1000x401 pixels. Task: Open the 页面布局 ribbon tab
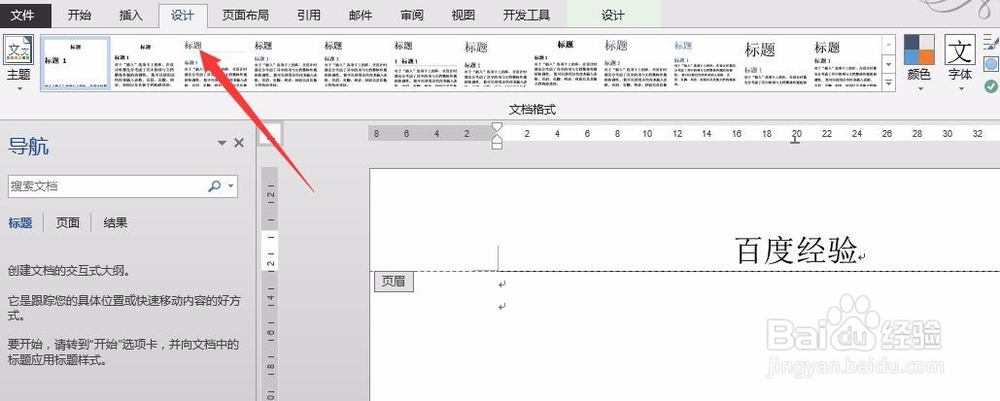[x=246, y=15]
